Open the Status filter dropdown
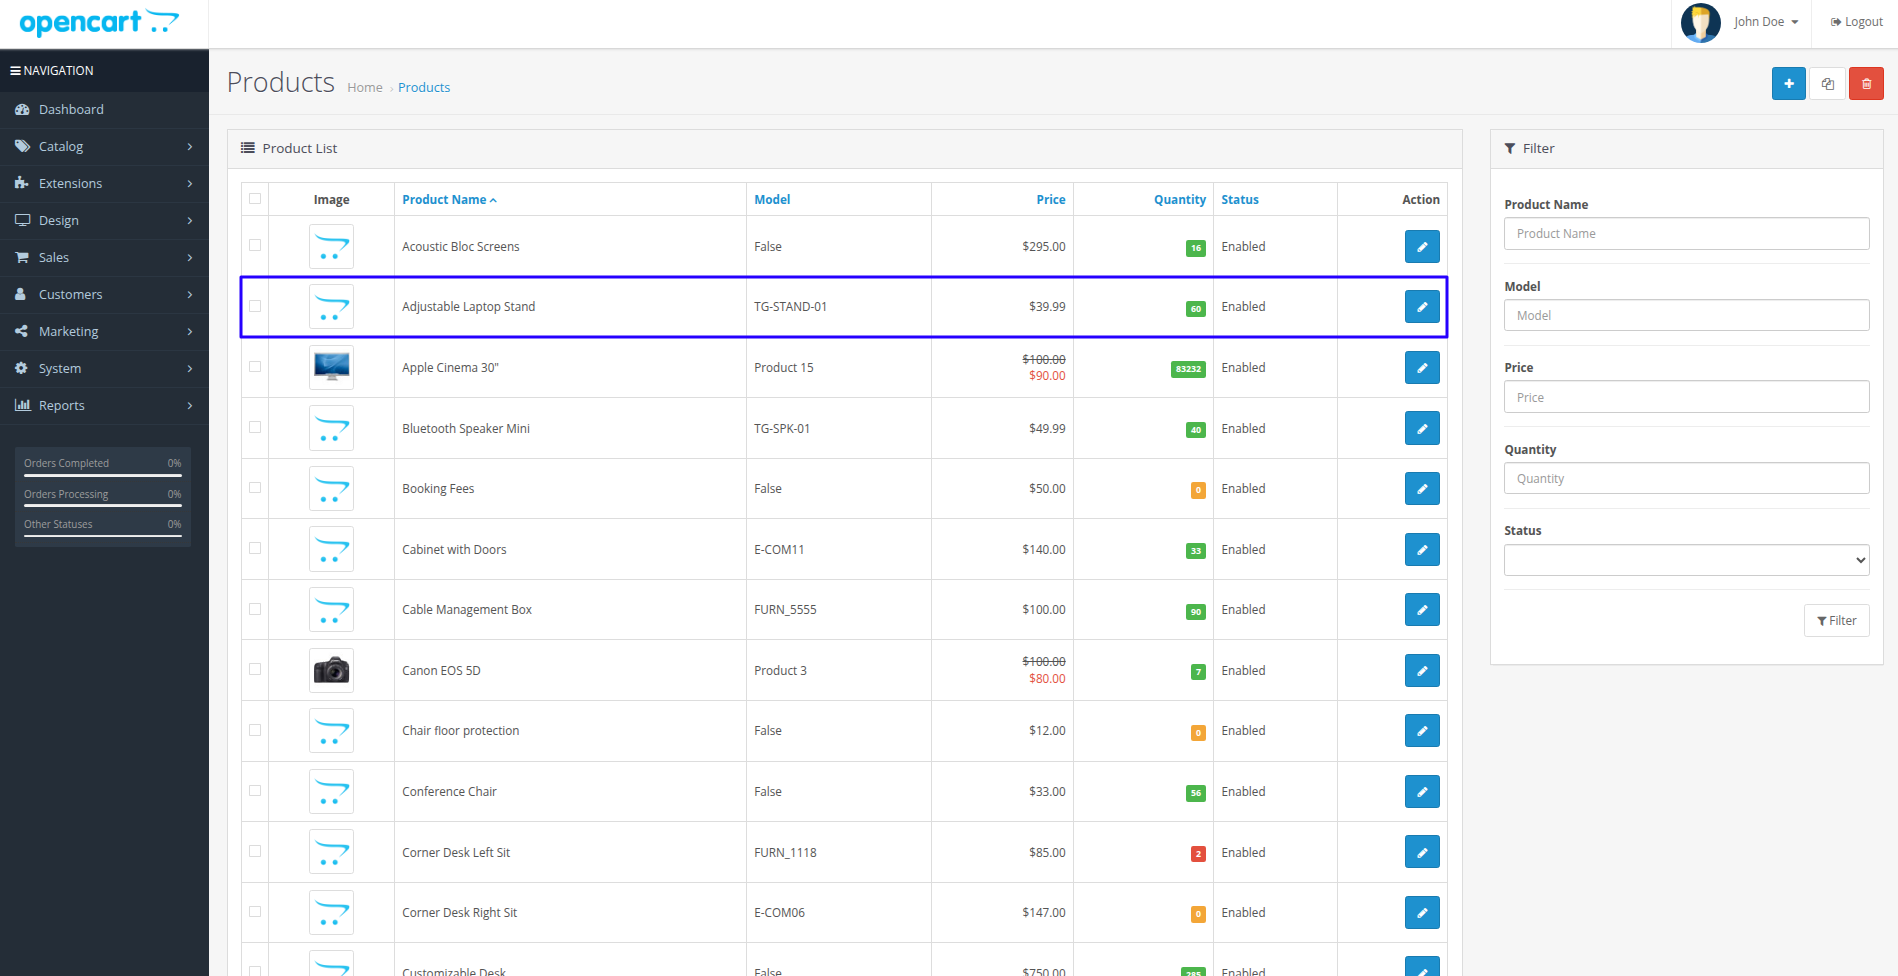Screen dimensions: 1898x976 point(1686,560)
